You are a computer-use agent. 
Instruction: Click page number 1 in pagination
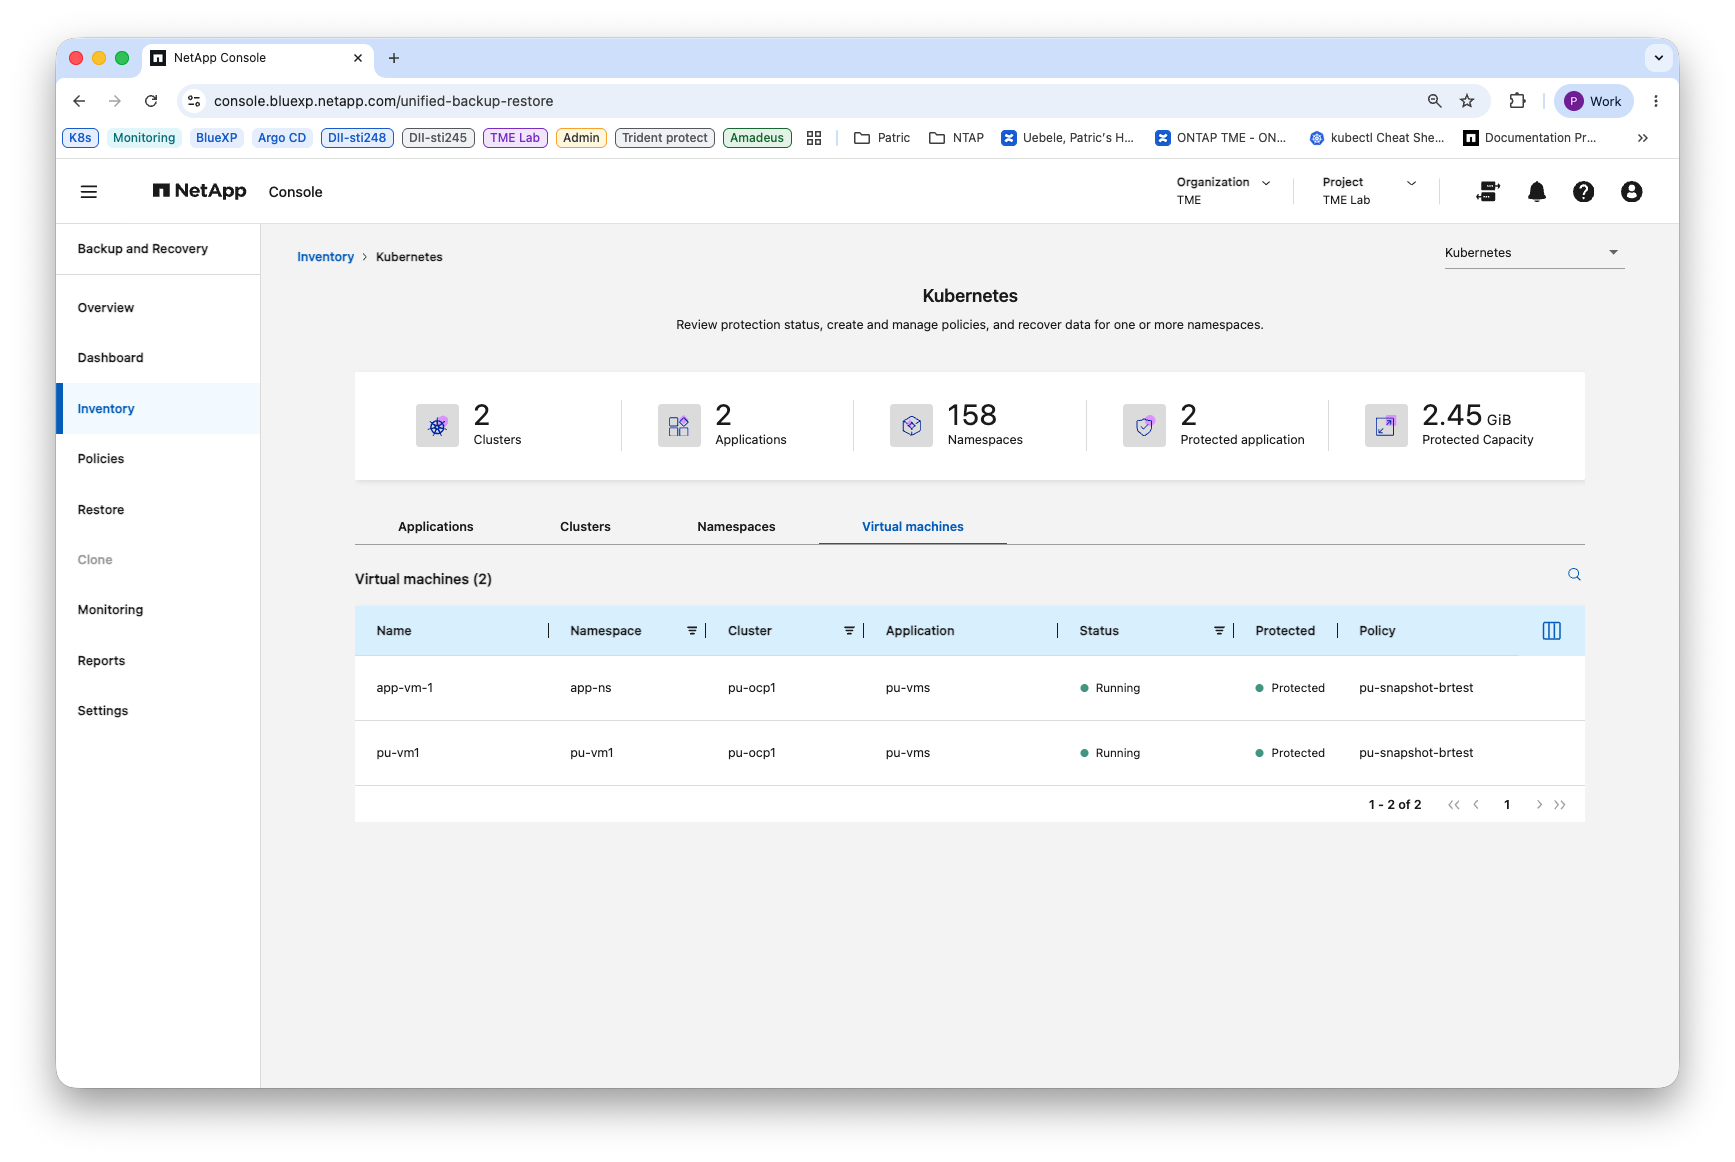click(1507, 805)
